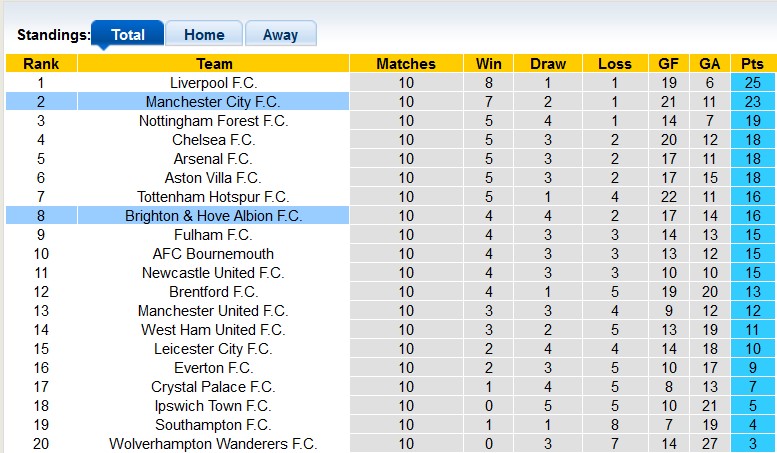Click Aston Villa F.C. row name

[213, 177]
